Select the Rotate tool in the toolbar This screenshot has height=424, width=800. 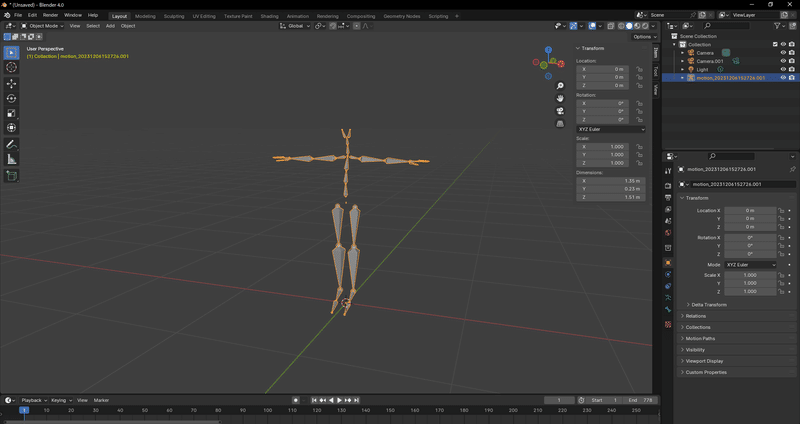point(11,98)
